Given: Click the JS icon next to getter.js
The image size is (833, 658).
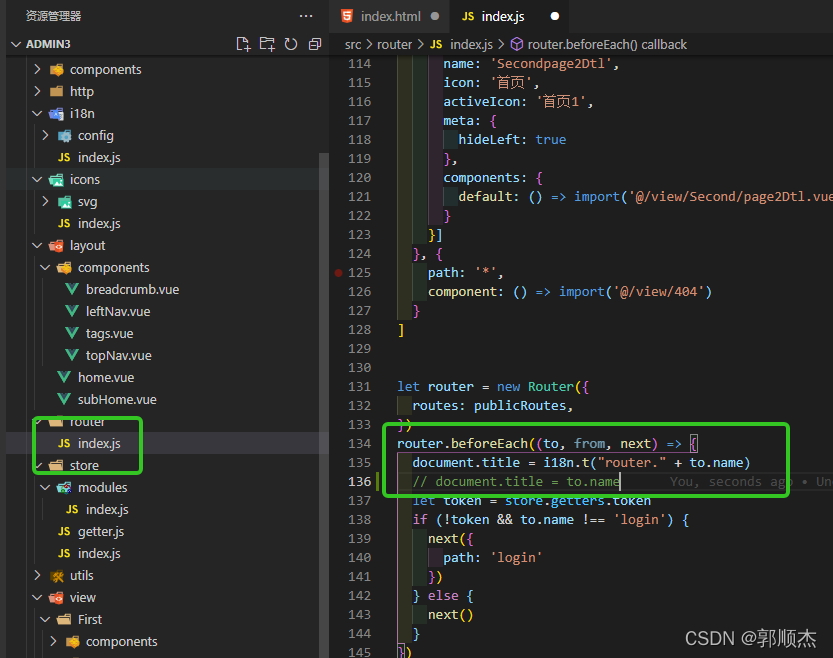Looking at the screenshot, I should [64, 531].
